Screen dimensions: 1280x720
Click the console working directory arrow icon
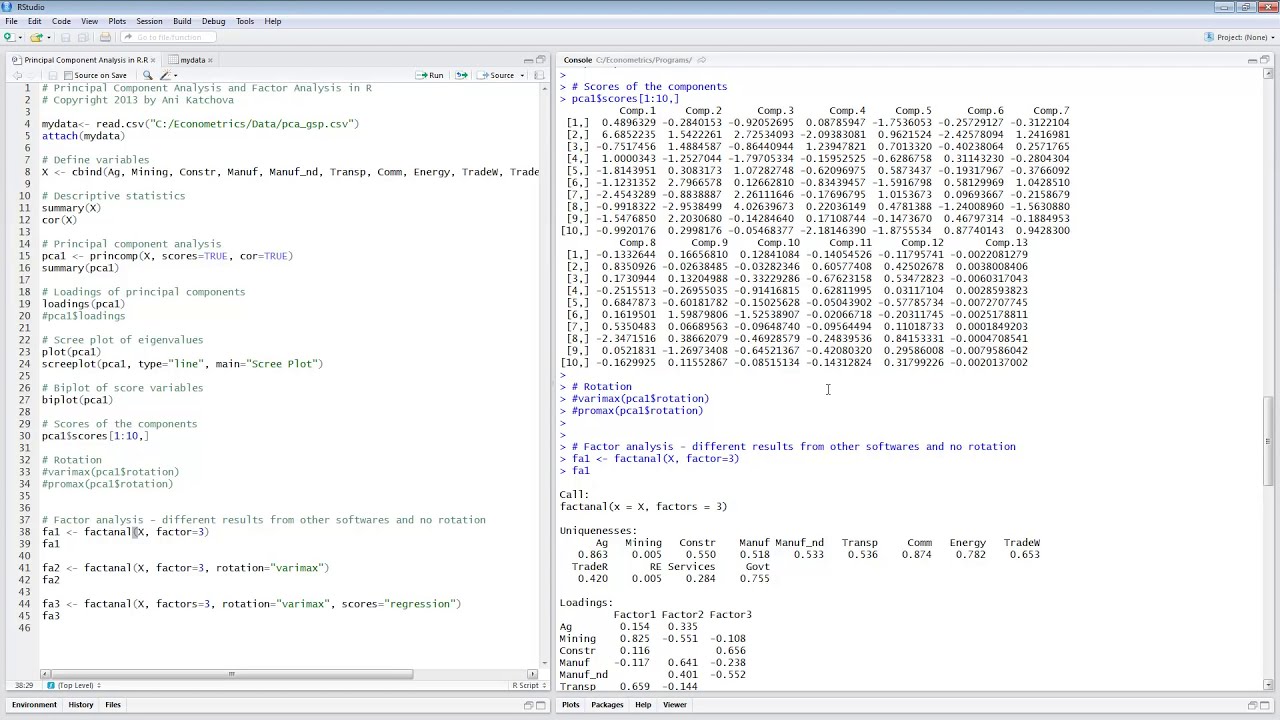(702, 60)
